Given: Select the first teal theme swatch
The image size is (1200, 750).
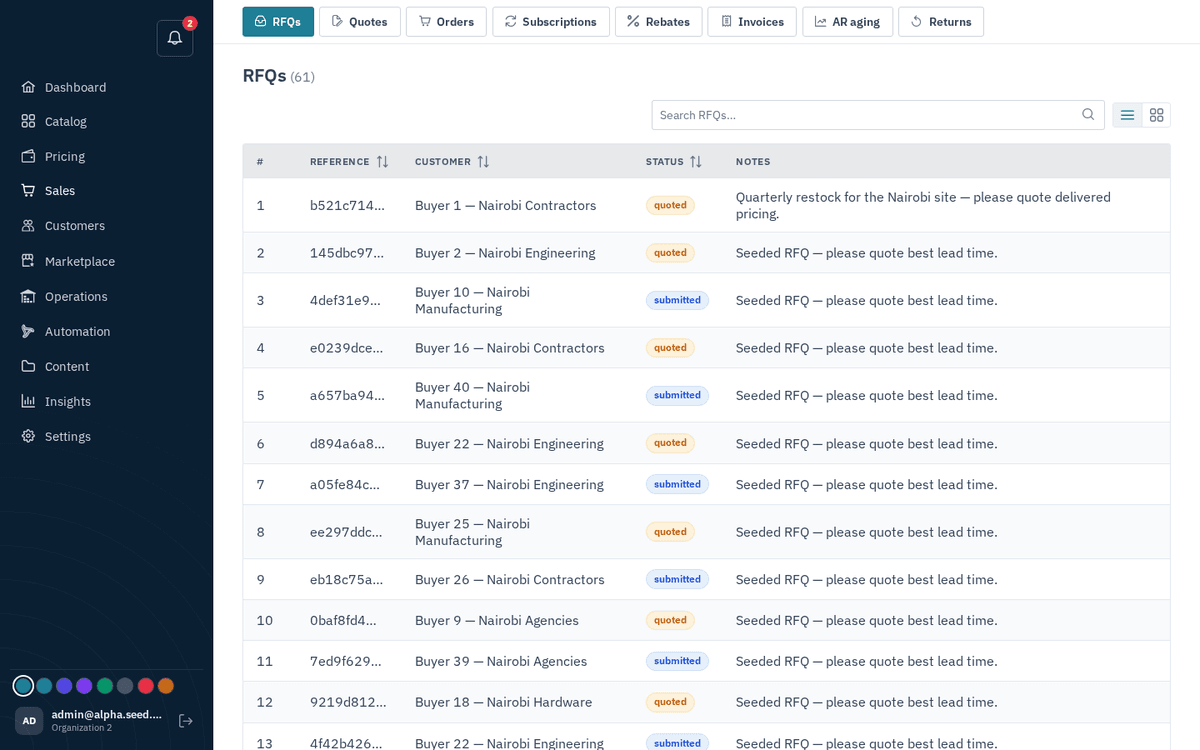Looking at the screenshot, I should coord(23,686).
